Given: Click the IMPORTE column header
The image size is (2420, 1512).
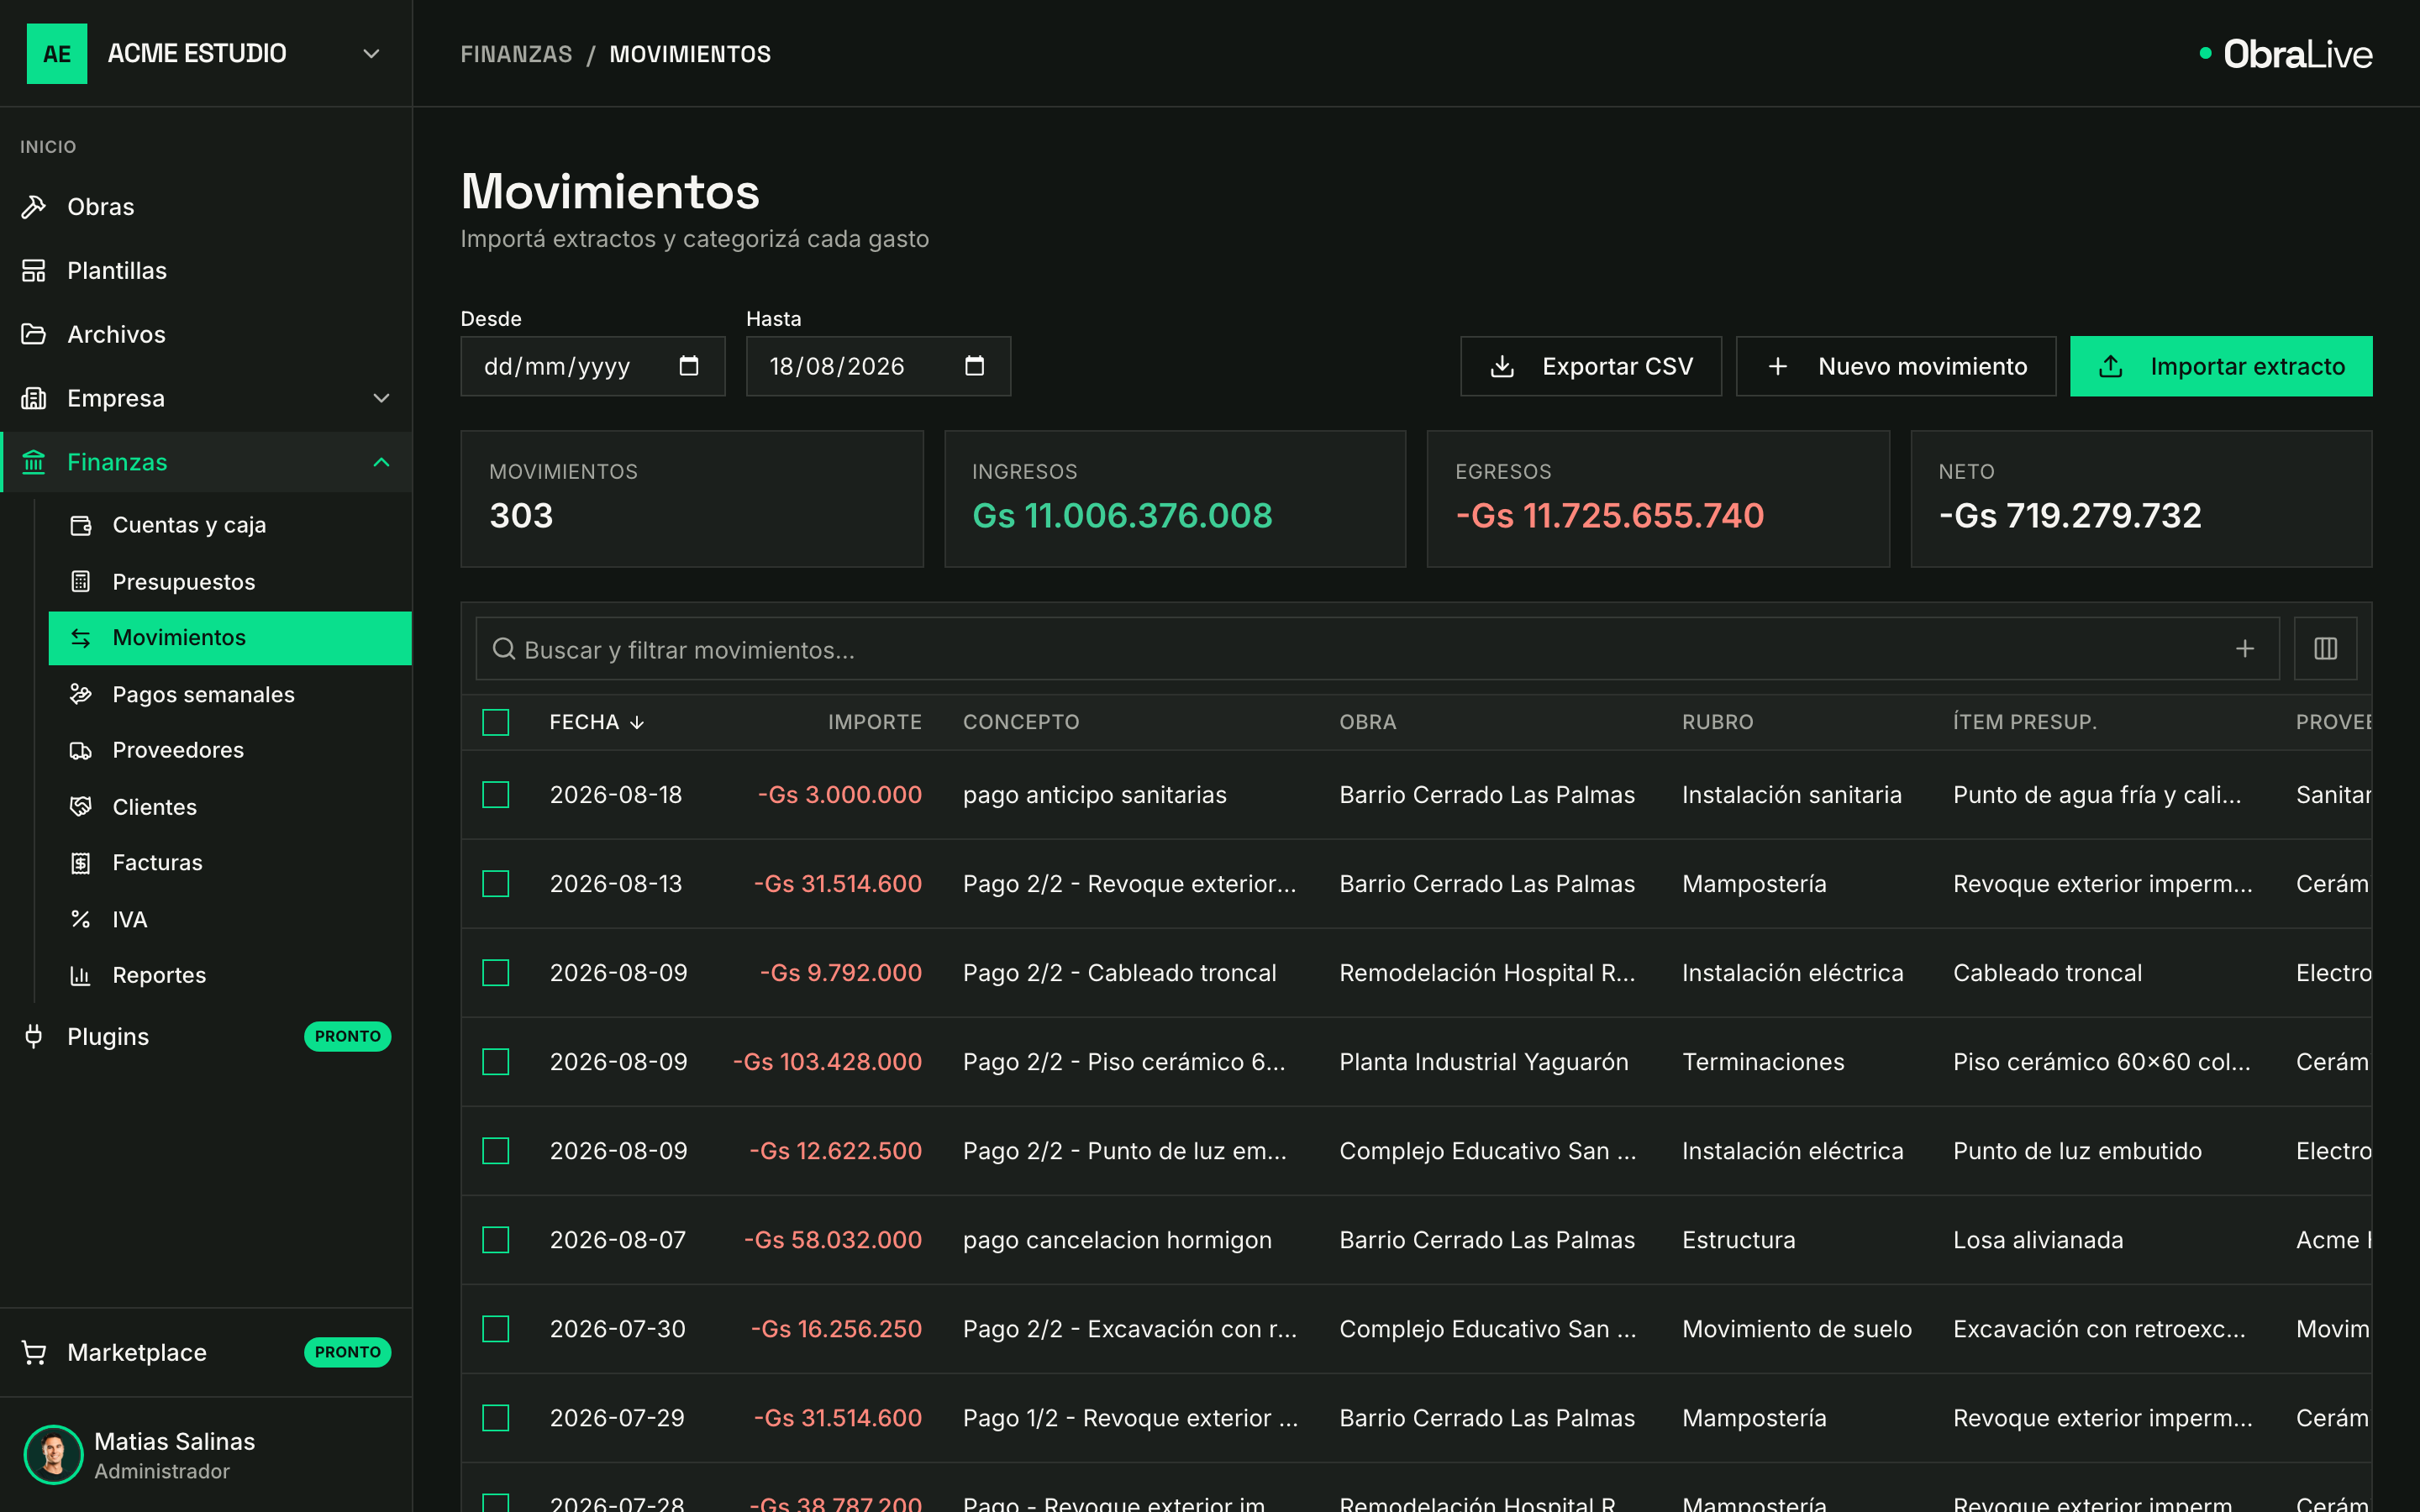Looking at the screenshot, I should click(874, 722).
